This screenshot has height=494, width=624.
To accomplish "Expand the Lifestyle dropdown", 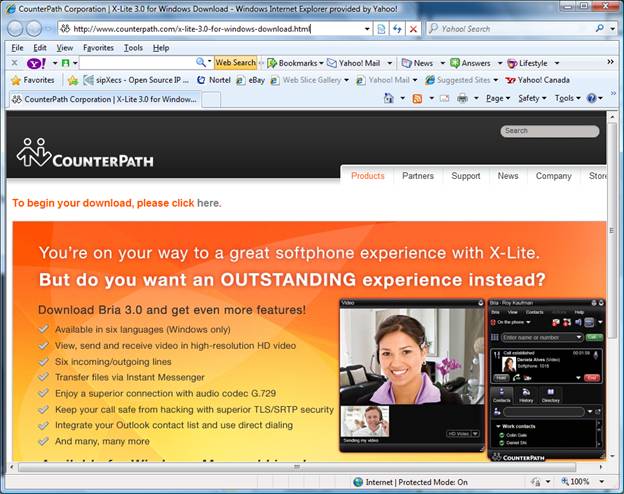I will tap(557, 63).
